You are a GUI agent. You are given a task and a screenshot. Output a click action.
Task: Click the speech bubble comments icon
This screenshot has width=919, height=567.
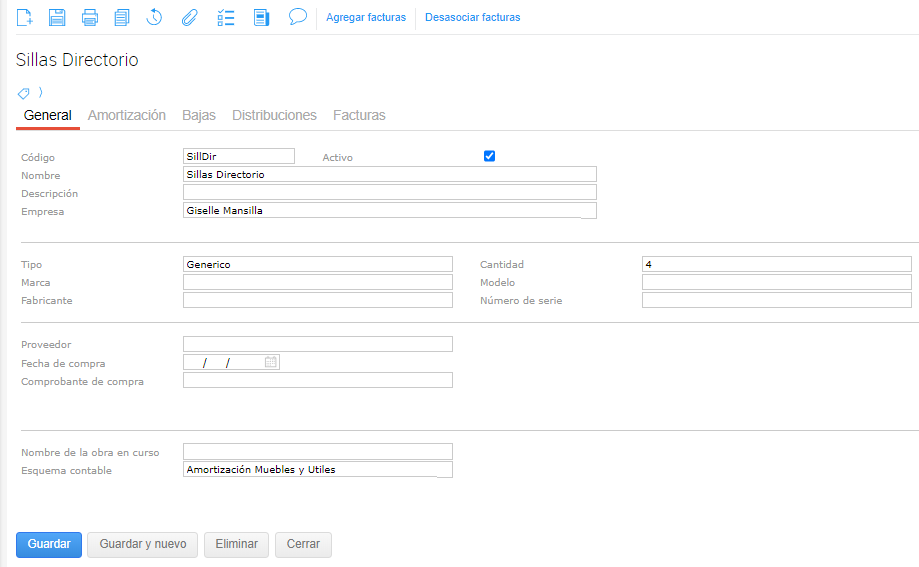[297, 17]
